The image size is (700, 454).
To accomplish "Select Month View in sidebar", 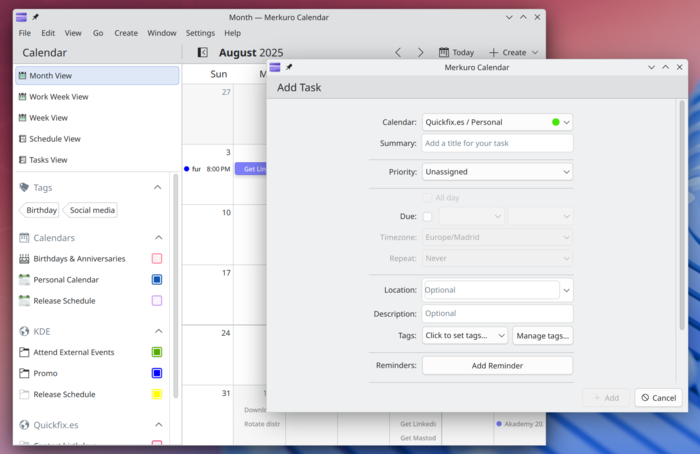I will pyautogui.click(x=97, y=75).
